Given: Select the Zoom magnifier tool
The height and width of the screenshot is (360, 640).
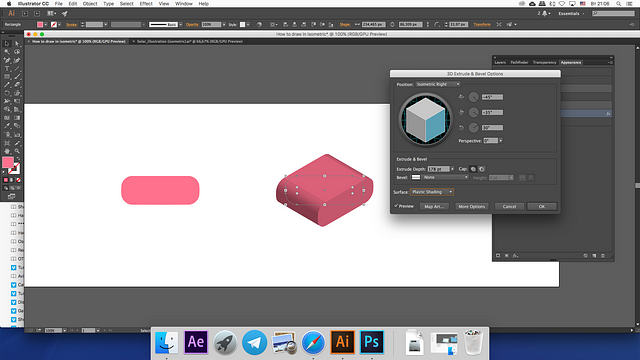Looking at the screenshot, I should [17, 151].
